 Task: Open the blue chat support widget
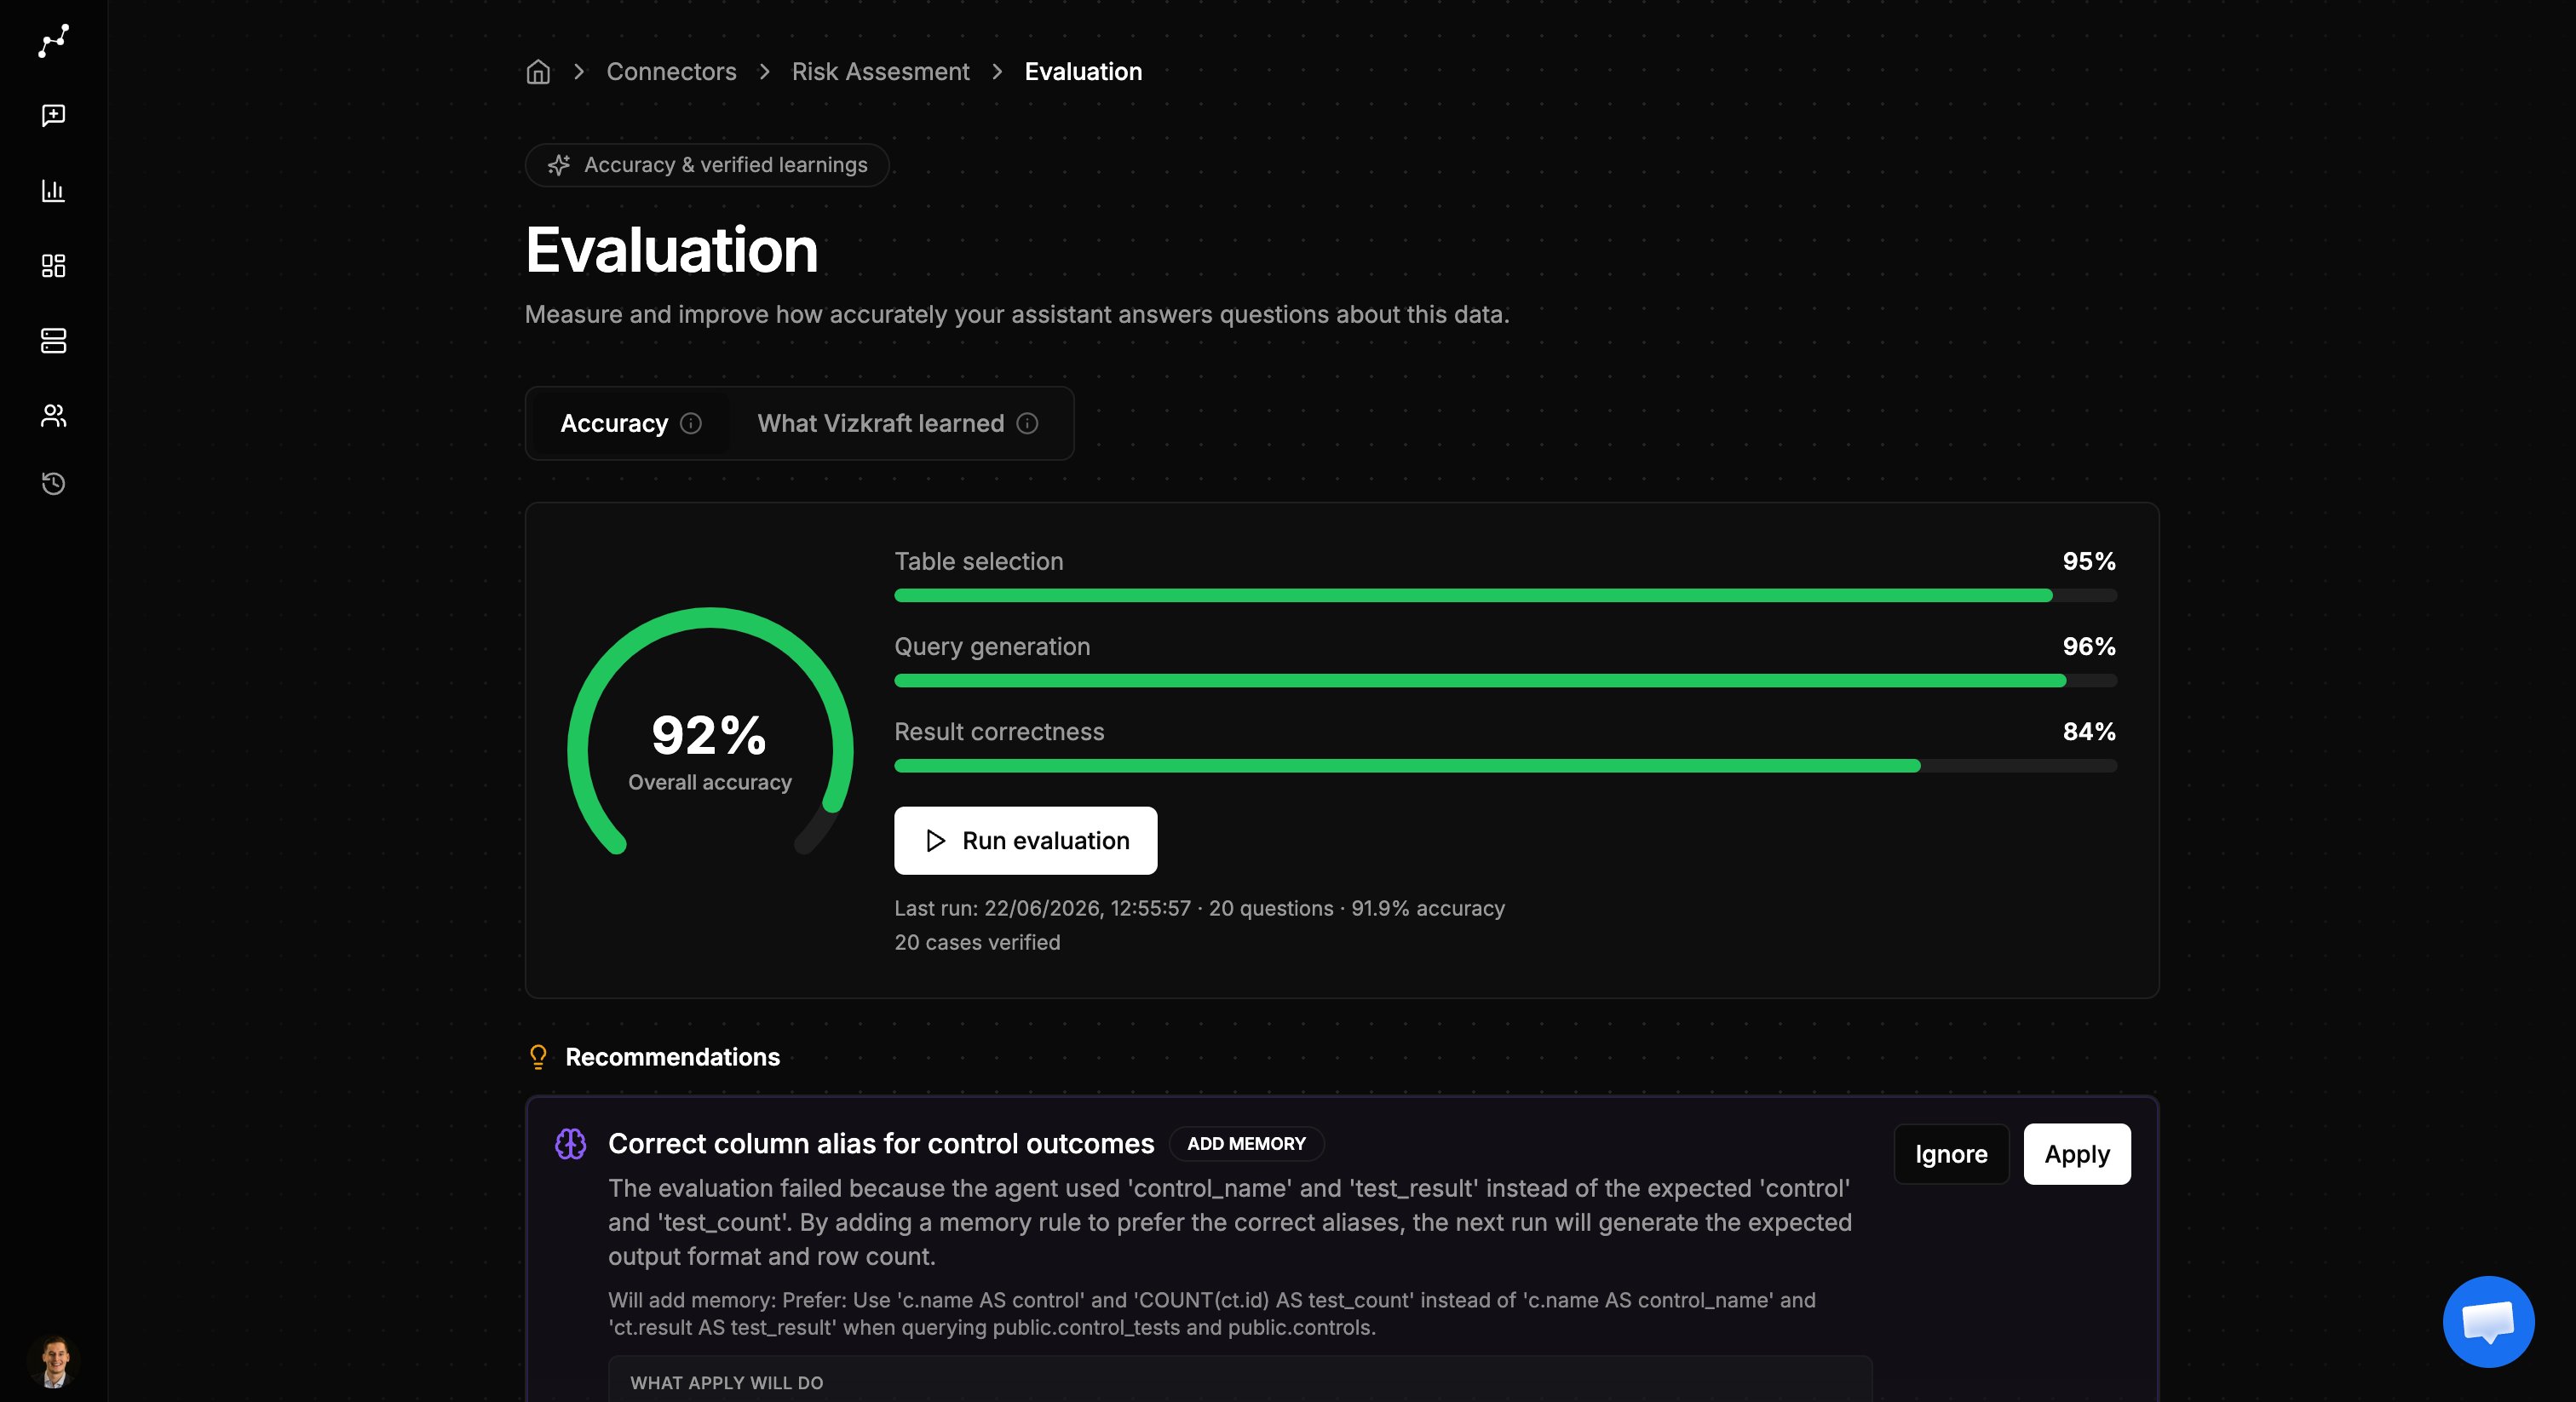[2488, 1321]
